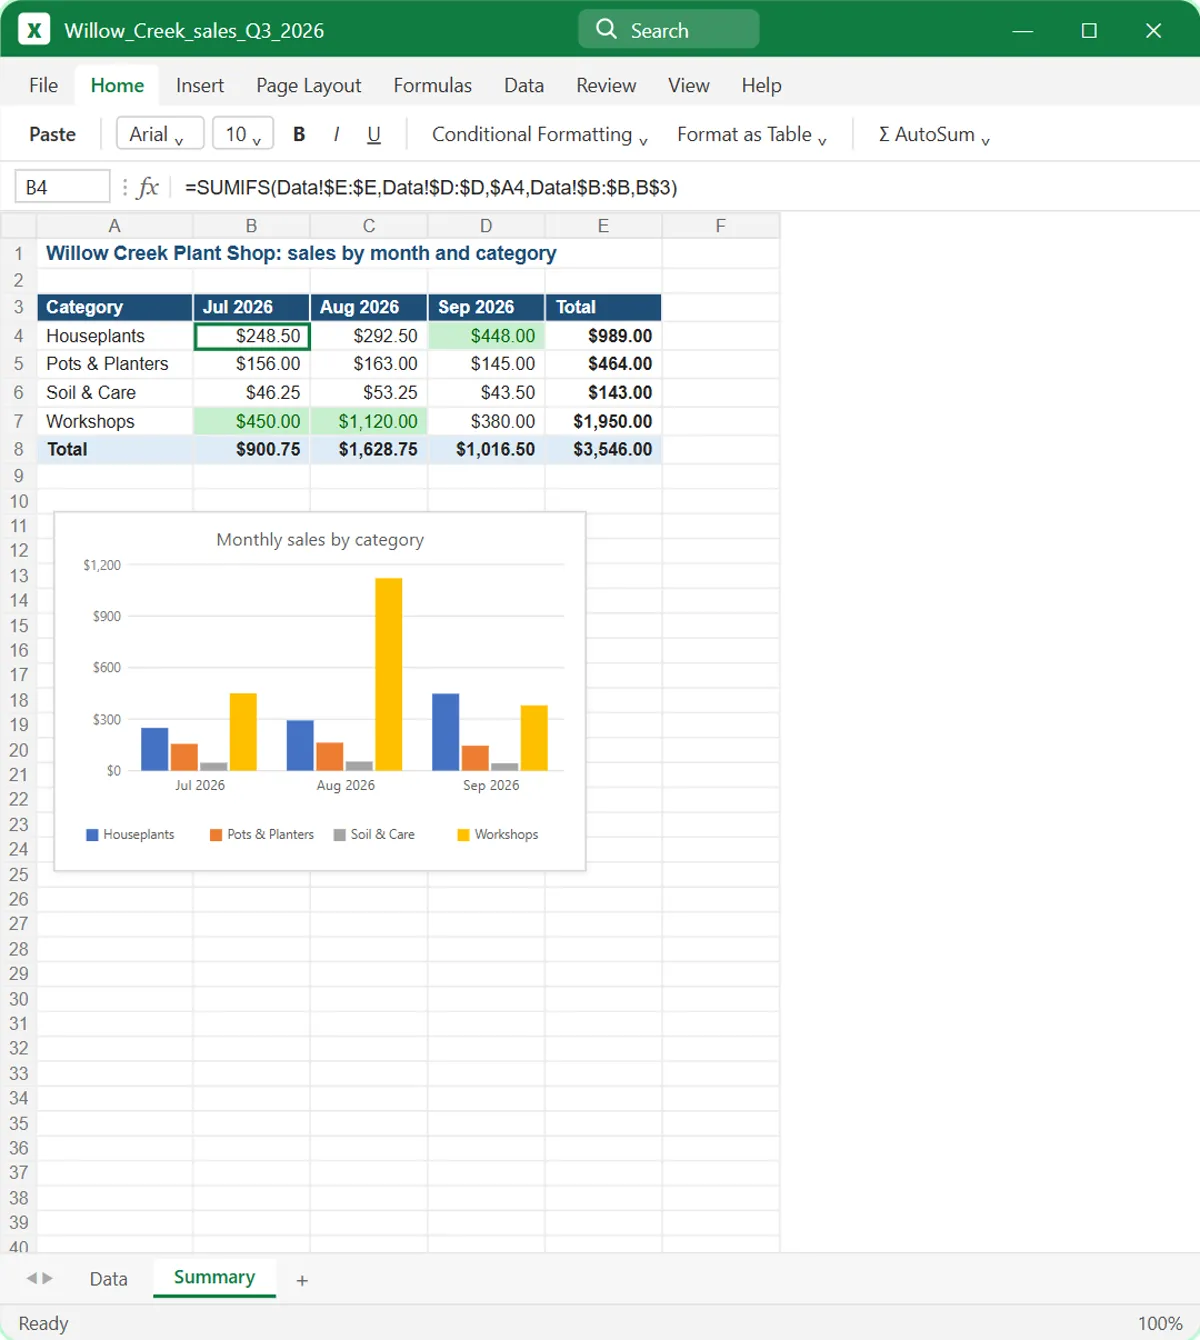The image size is (1200, 1340).
Task: Select cell with $1,628.75
Action: tap(369, 449)
